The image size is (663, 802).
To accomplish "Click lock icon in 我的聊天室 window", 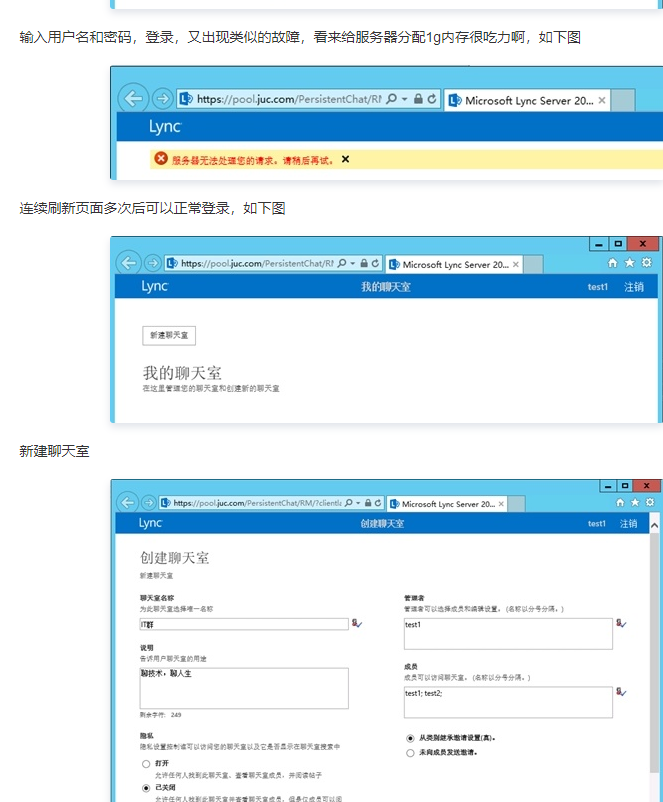I will pyautogui.click(x=364, y=263).
